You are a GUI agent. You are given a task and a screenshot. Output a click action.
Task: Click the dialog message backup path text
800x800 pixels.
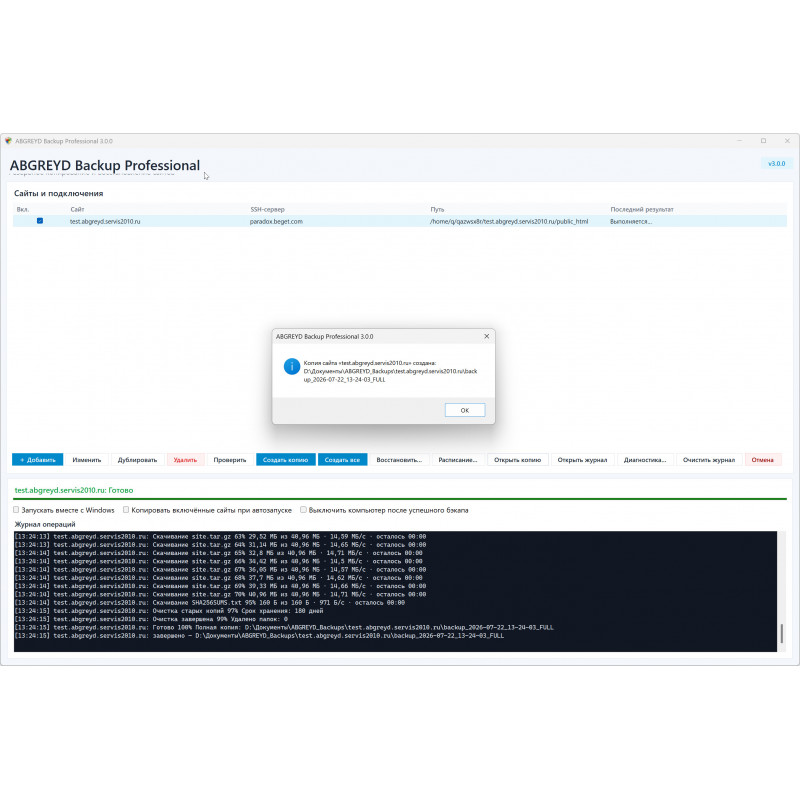coord(390,375)
